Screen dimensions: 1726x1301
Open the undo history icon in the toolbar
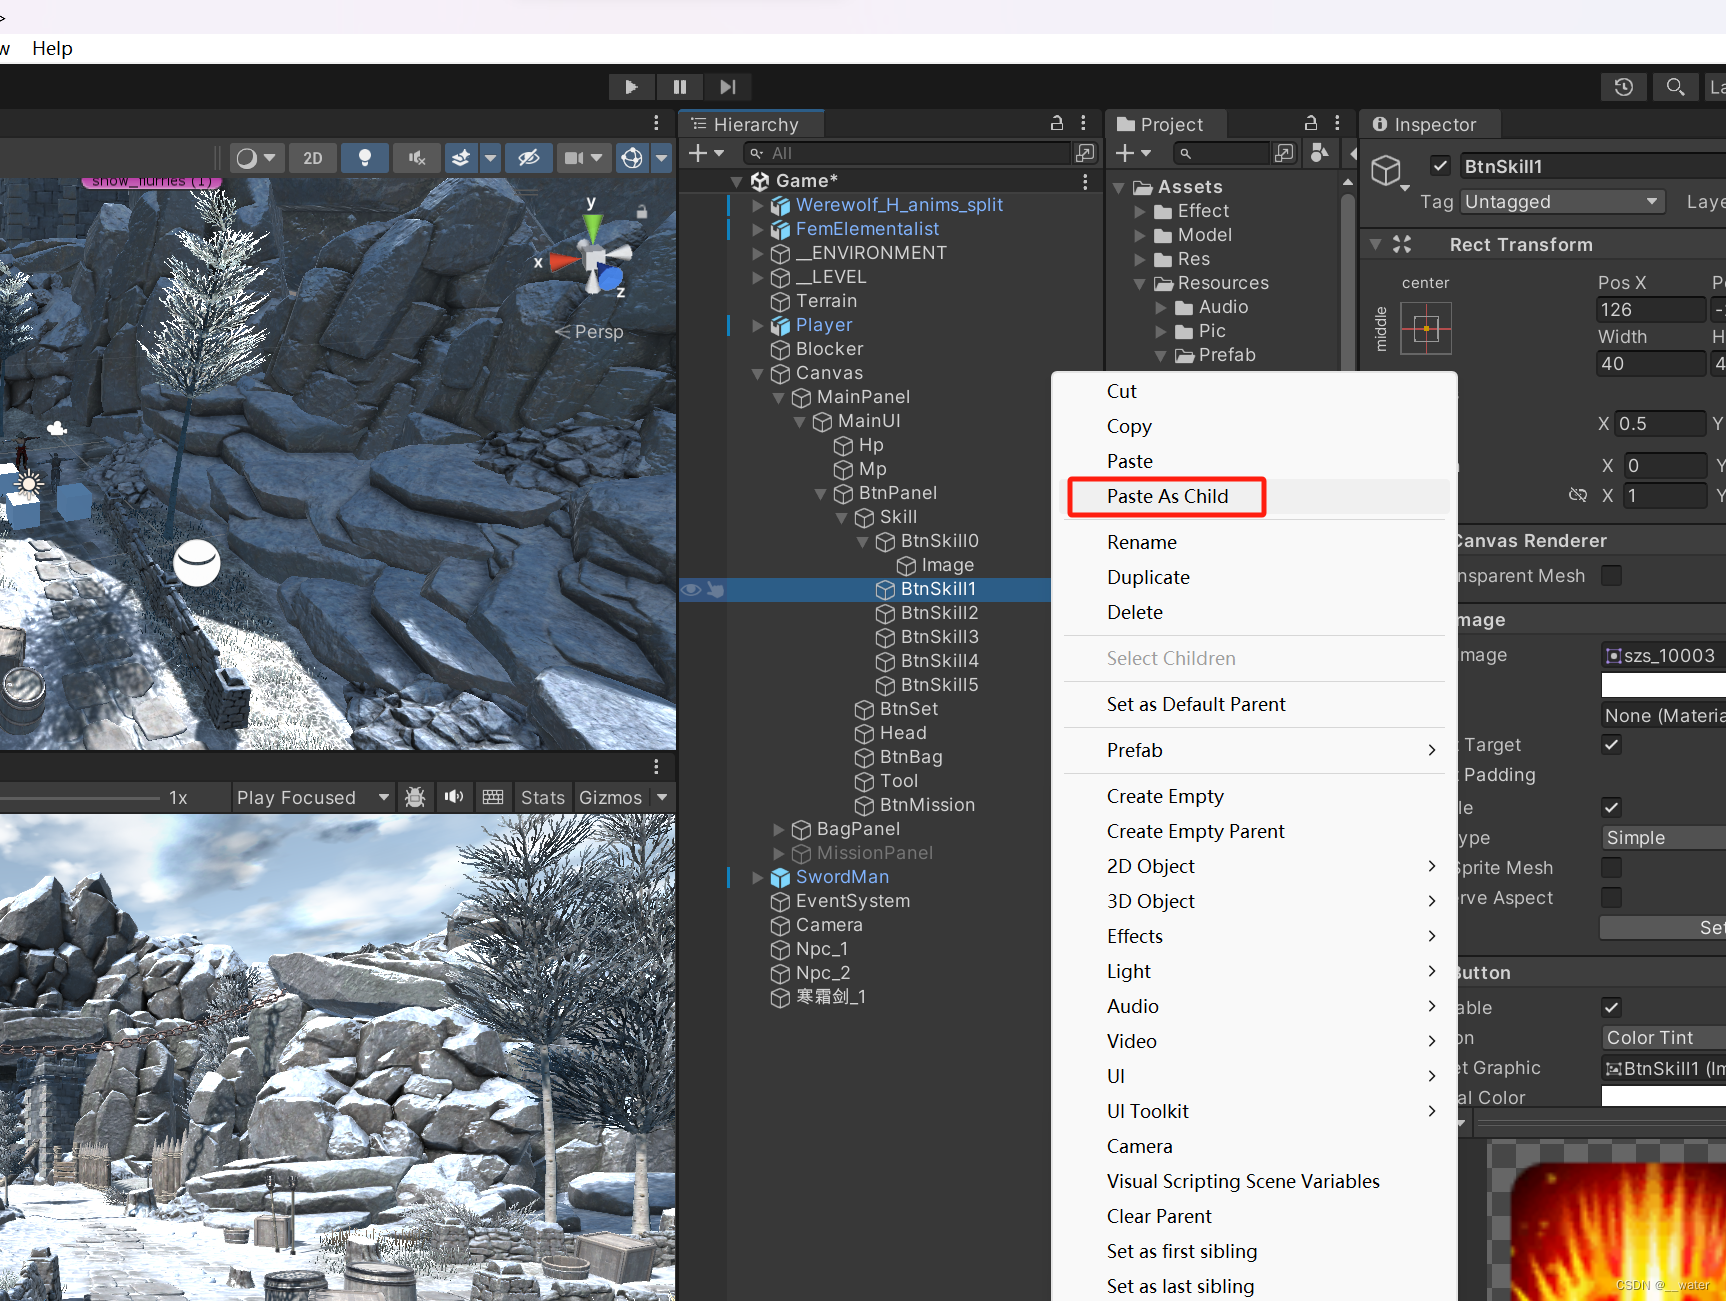pyautogui.click(x=1623, y=87)
